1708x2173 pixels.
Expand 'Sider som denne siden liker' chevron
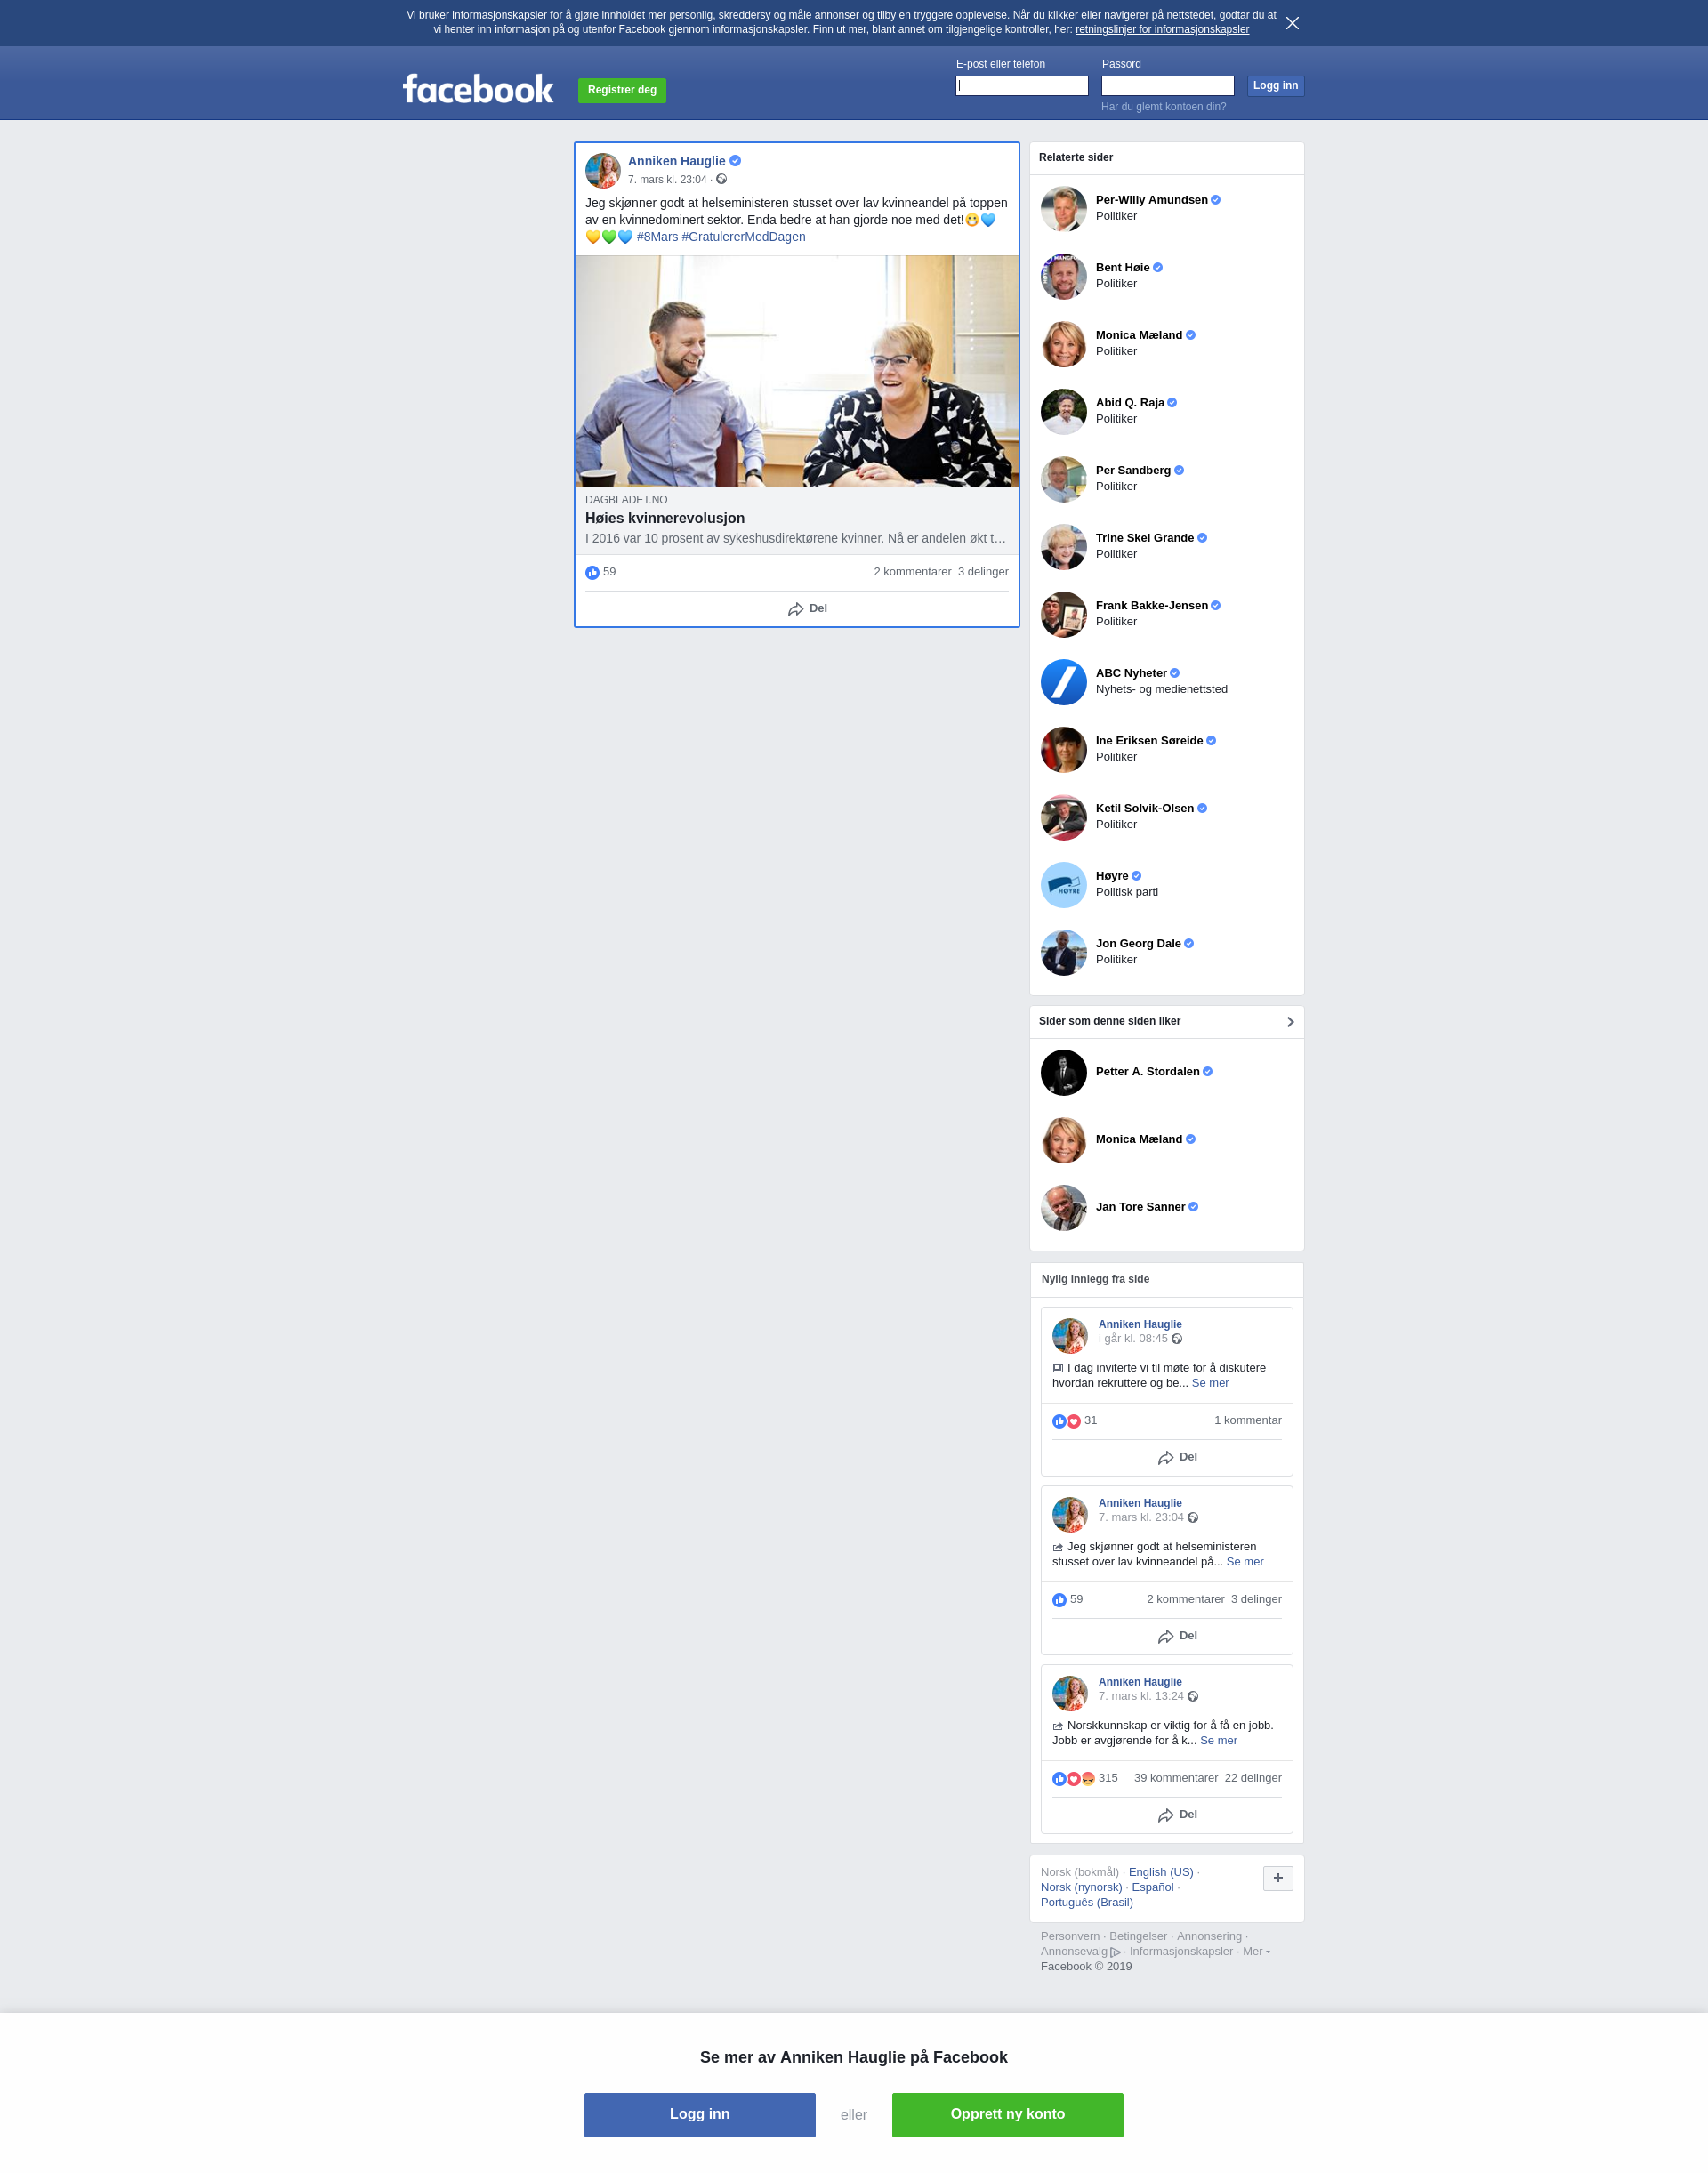[1290, 1022]
